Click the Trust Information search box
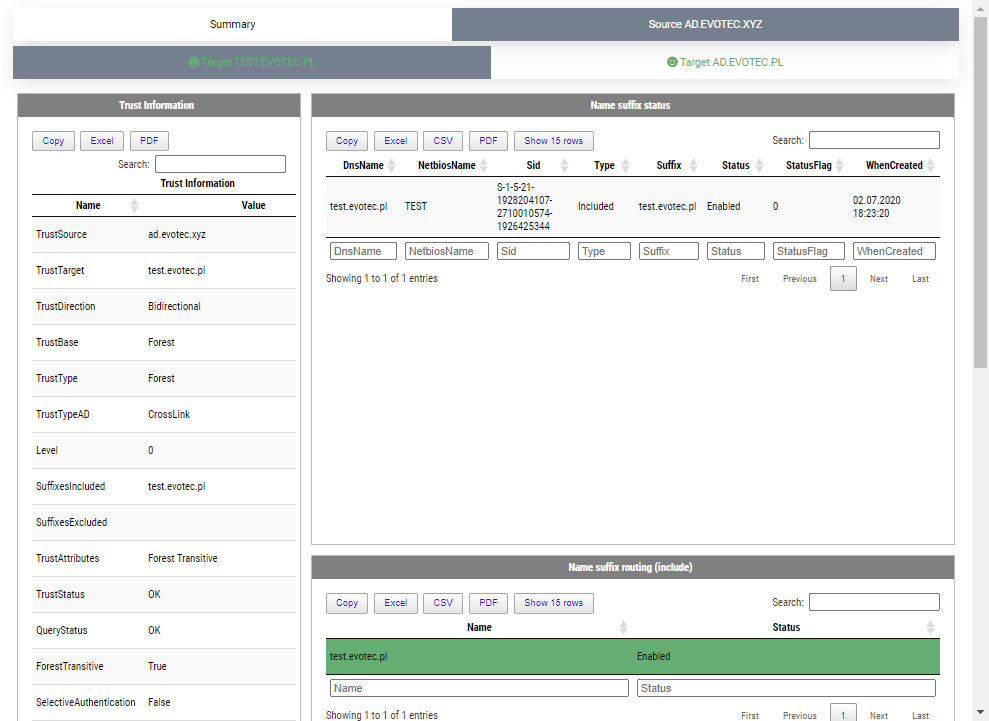The image size is (989, 721). tap(220, 164)
